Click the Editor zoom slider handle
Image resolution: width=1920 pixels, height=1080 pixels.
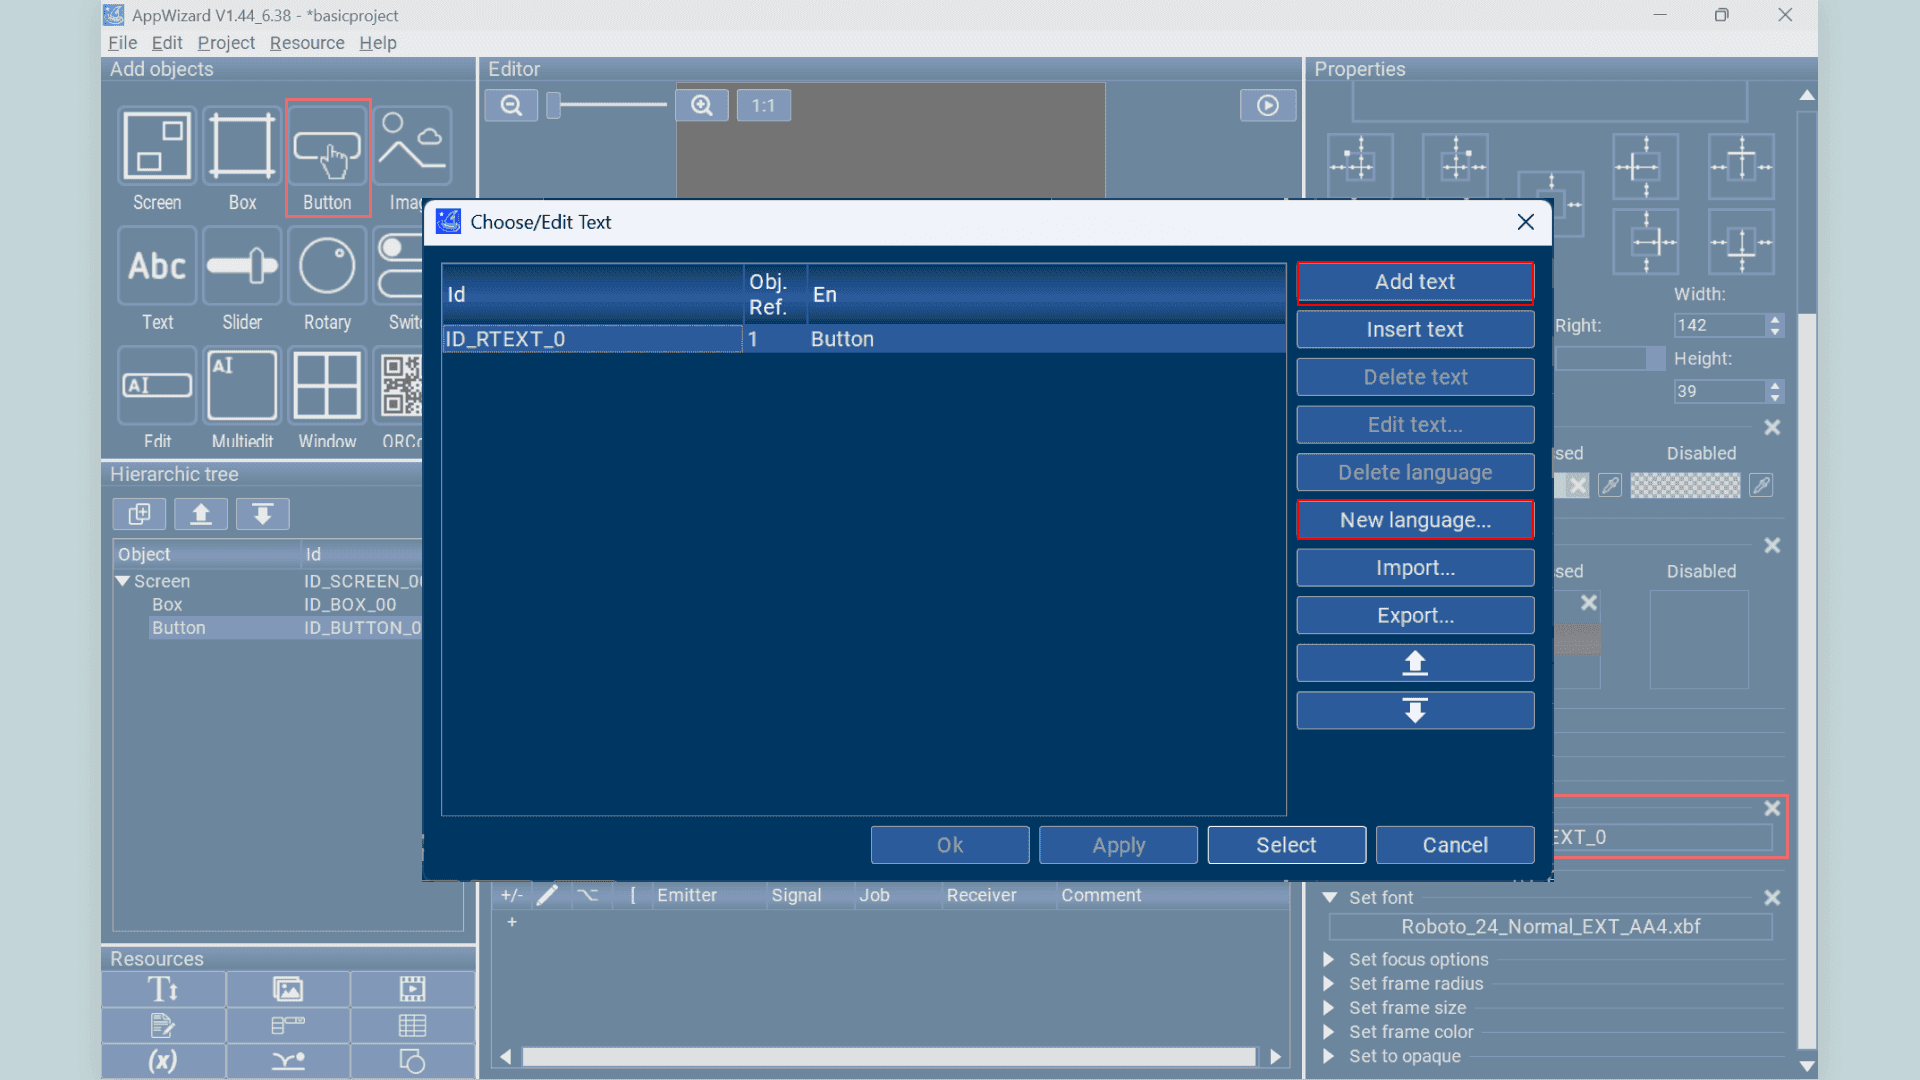pos(553,104)
